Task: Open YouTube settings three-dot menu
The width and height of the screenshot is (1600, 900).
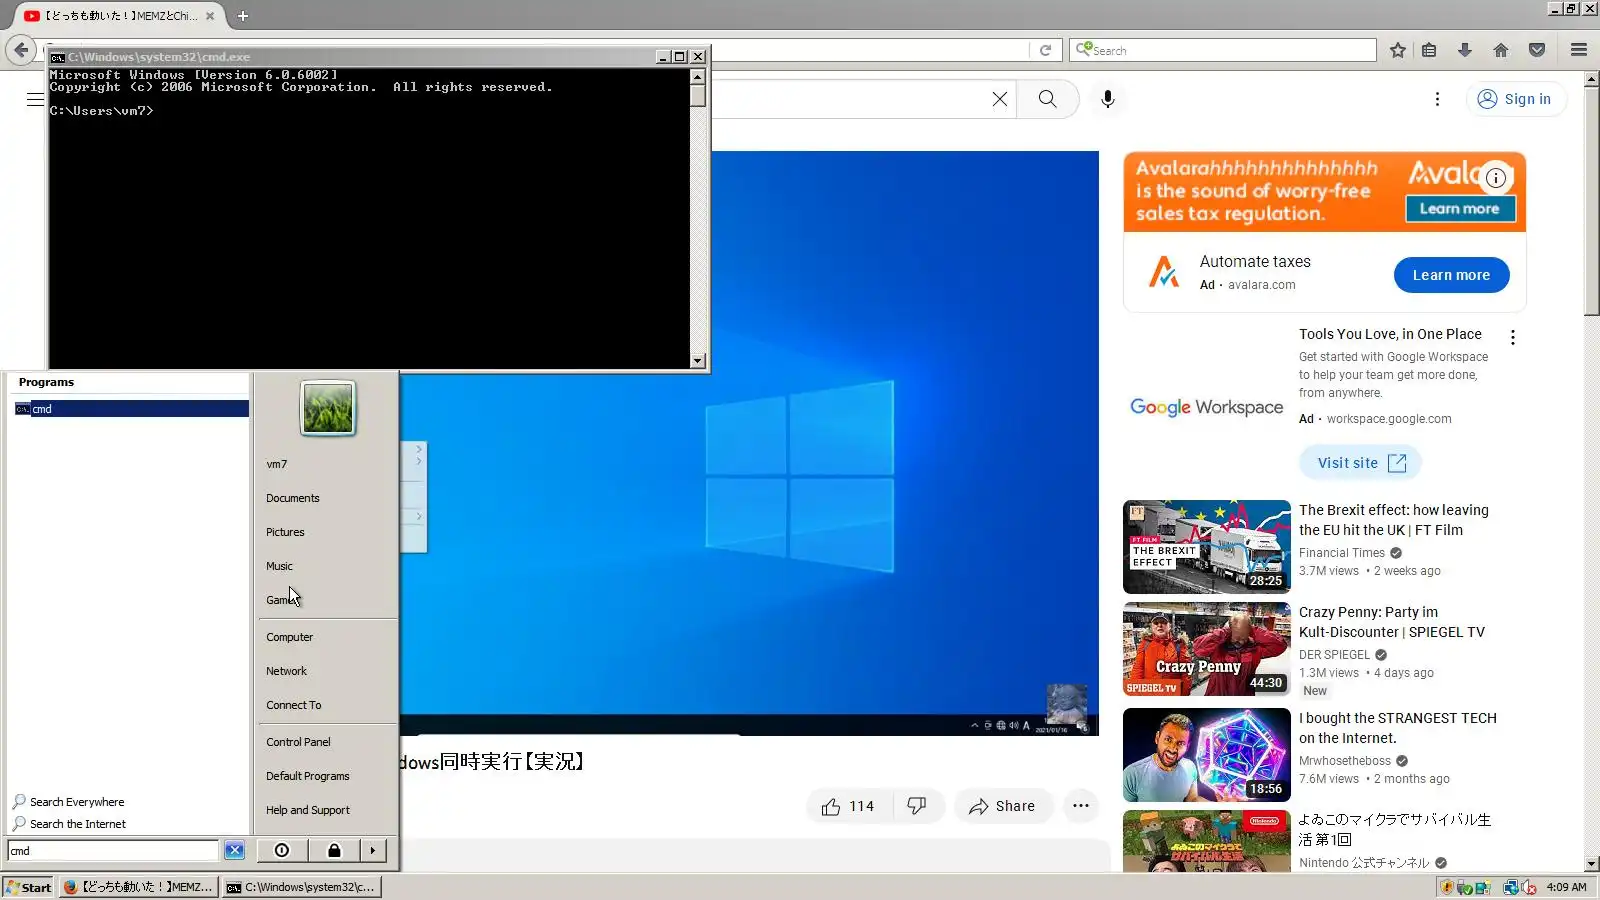Action: click(x=1437, y=99)
